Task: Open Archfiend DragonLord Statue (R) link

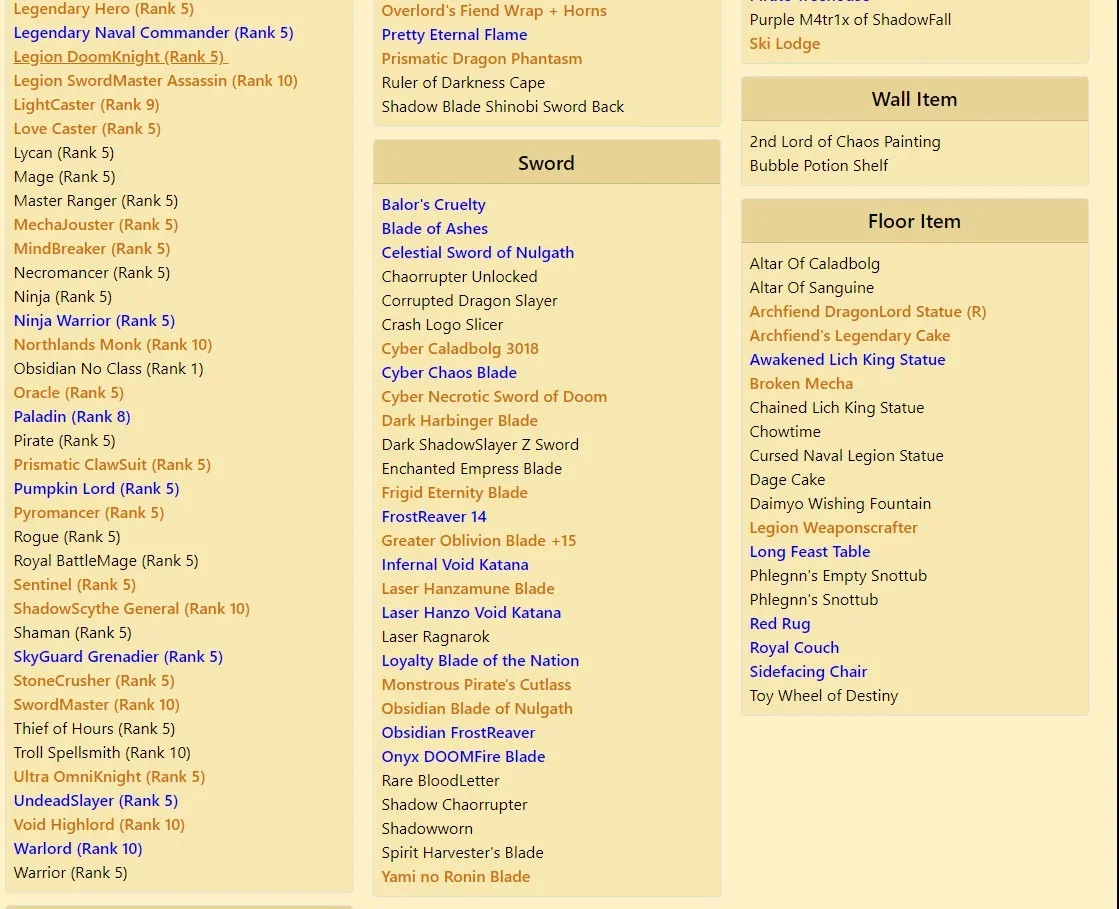Action: pos(868,312)
